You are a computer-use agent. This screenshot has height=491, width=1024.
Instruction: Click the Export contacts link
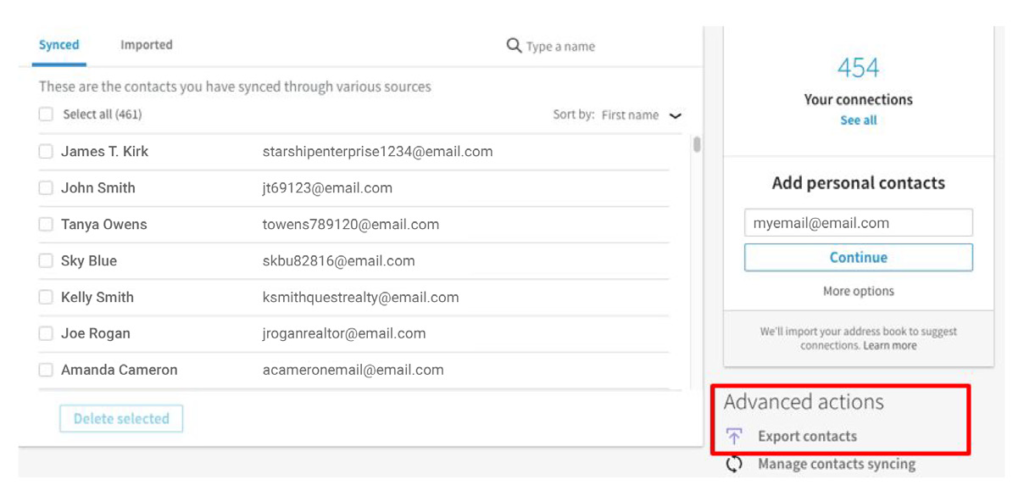click(807, 436)
